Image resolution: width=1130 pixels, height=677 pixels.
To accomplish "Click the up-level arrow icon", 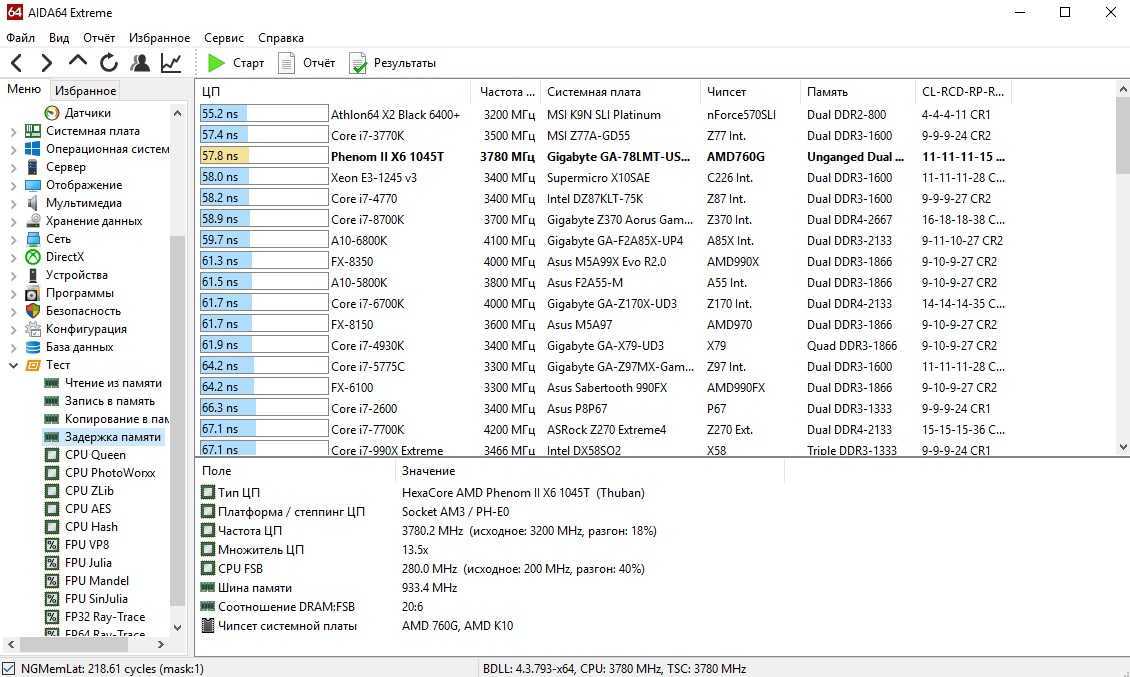I will (x=78, y=62).
